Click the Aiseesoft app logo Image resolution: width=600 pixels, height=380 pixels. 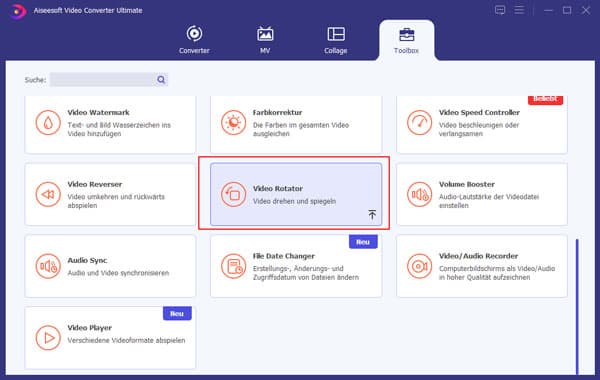(x=17, y=11)
